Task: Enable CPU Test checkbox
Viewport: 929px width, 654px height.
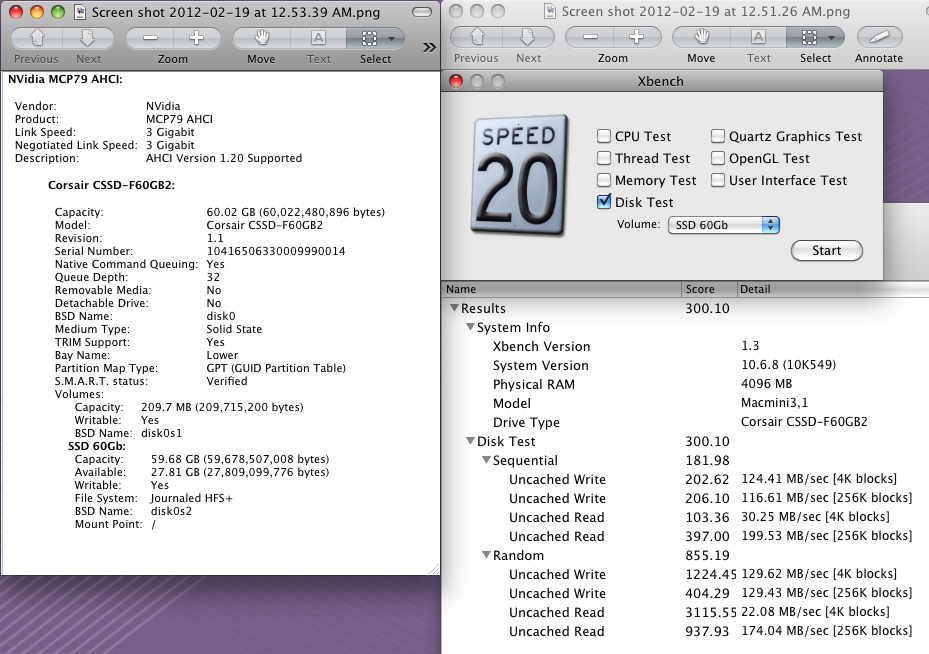Action: tap(604, 136)
